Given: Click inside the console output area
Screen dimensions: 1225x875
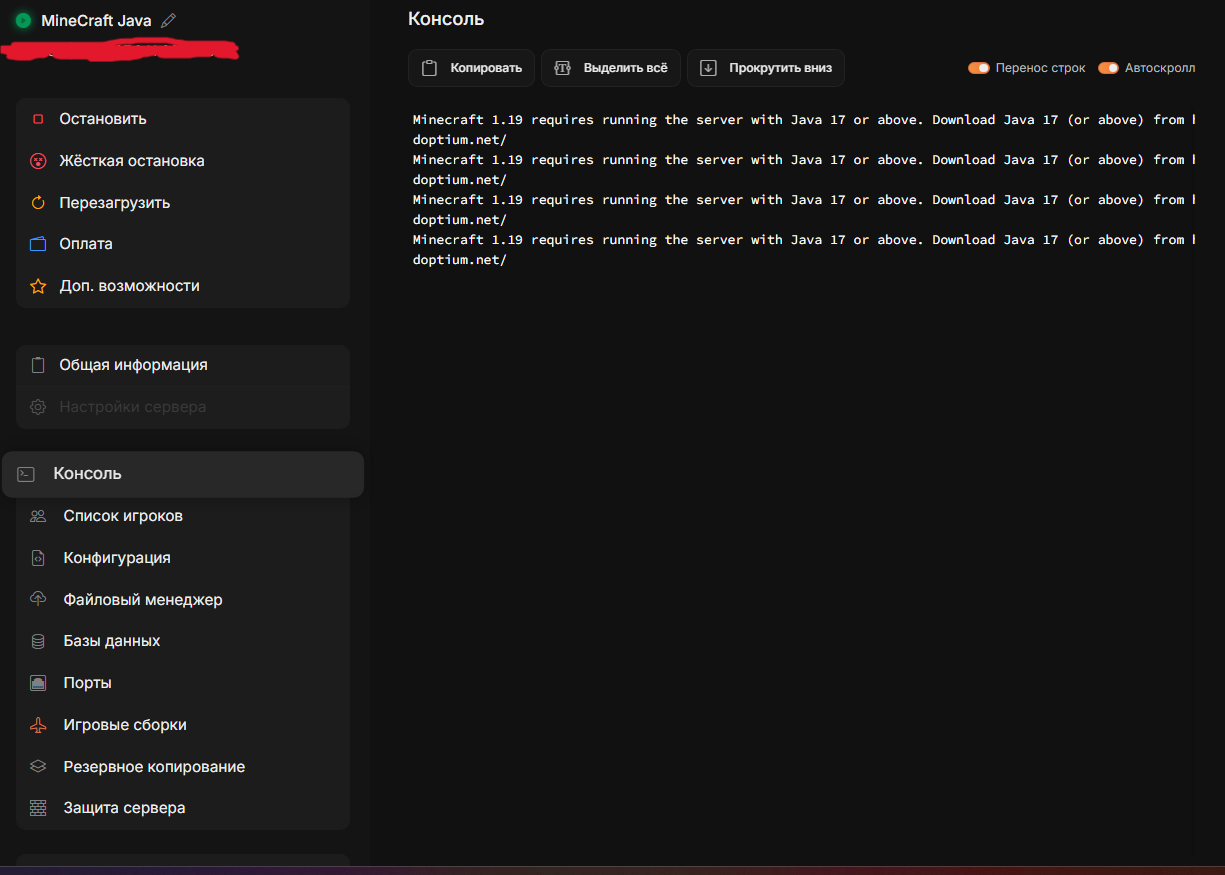Looking at the screenshot, I should pyautogui.click(x=800, y=500).
